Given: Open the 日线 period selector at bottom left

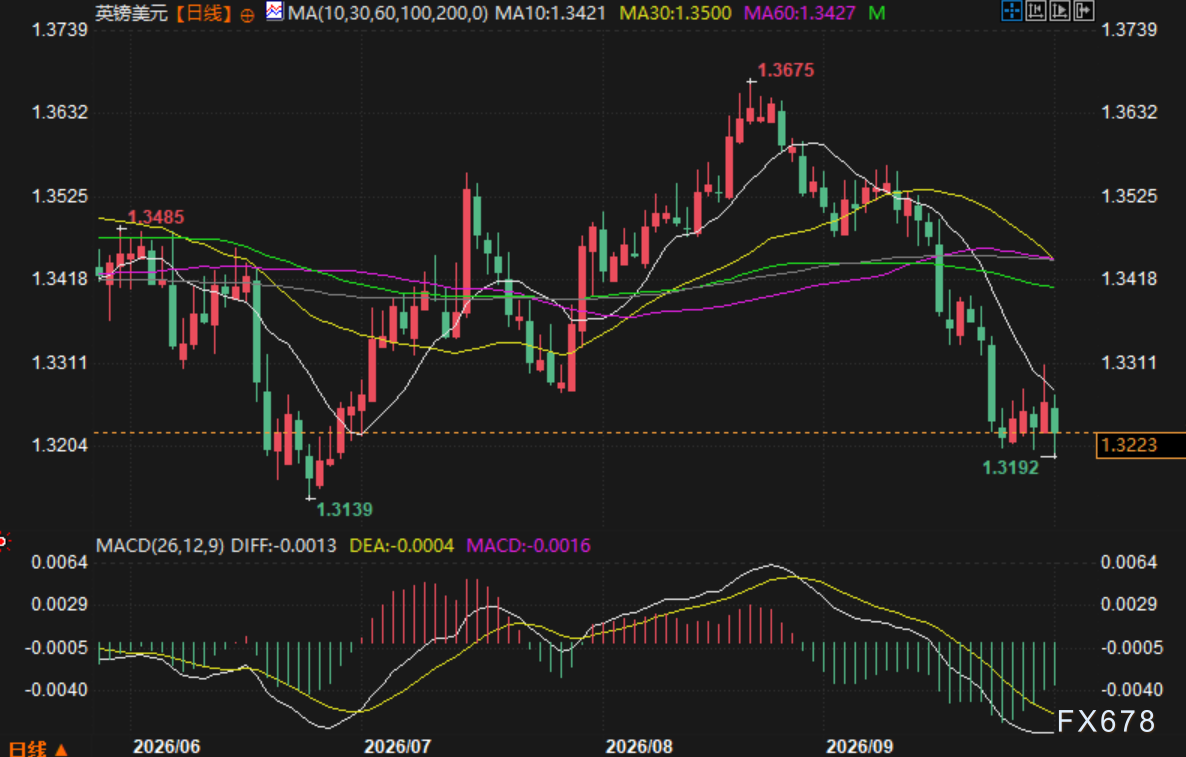Looking at the screenshot, I should click(x=38, y=748).
